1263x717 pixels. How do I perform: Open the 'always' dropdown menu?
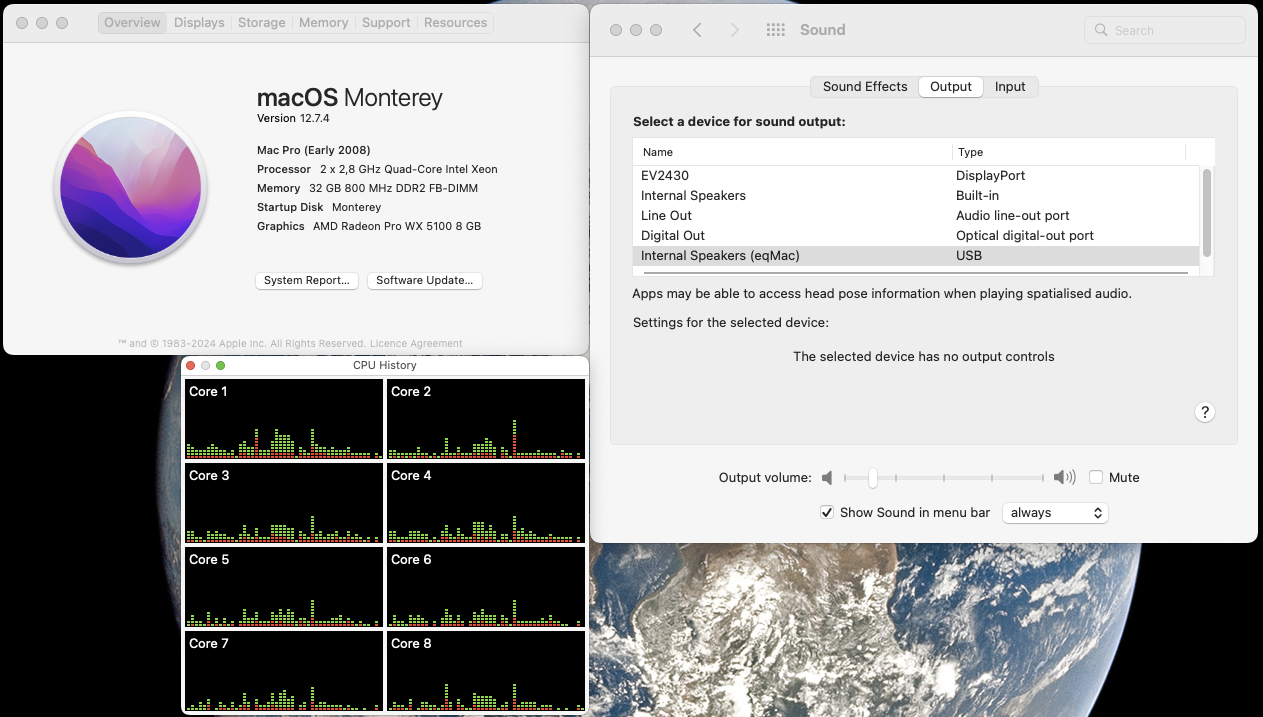[1056, 512]
